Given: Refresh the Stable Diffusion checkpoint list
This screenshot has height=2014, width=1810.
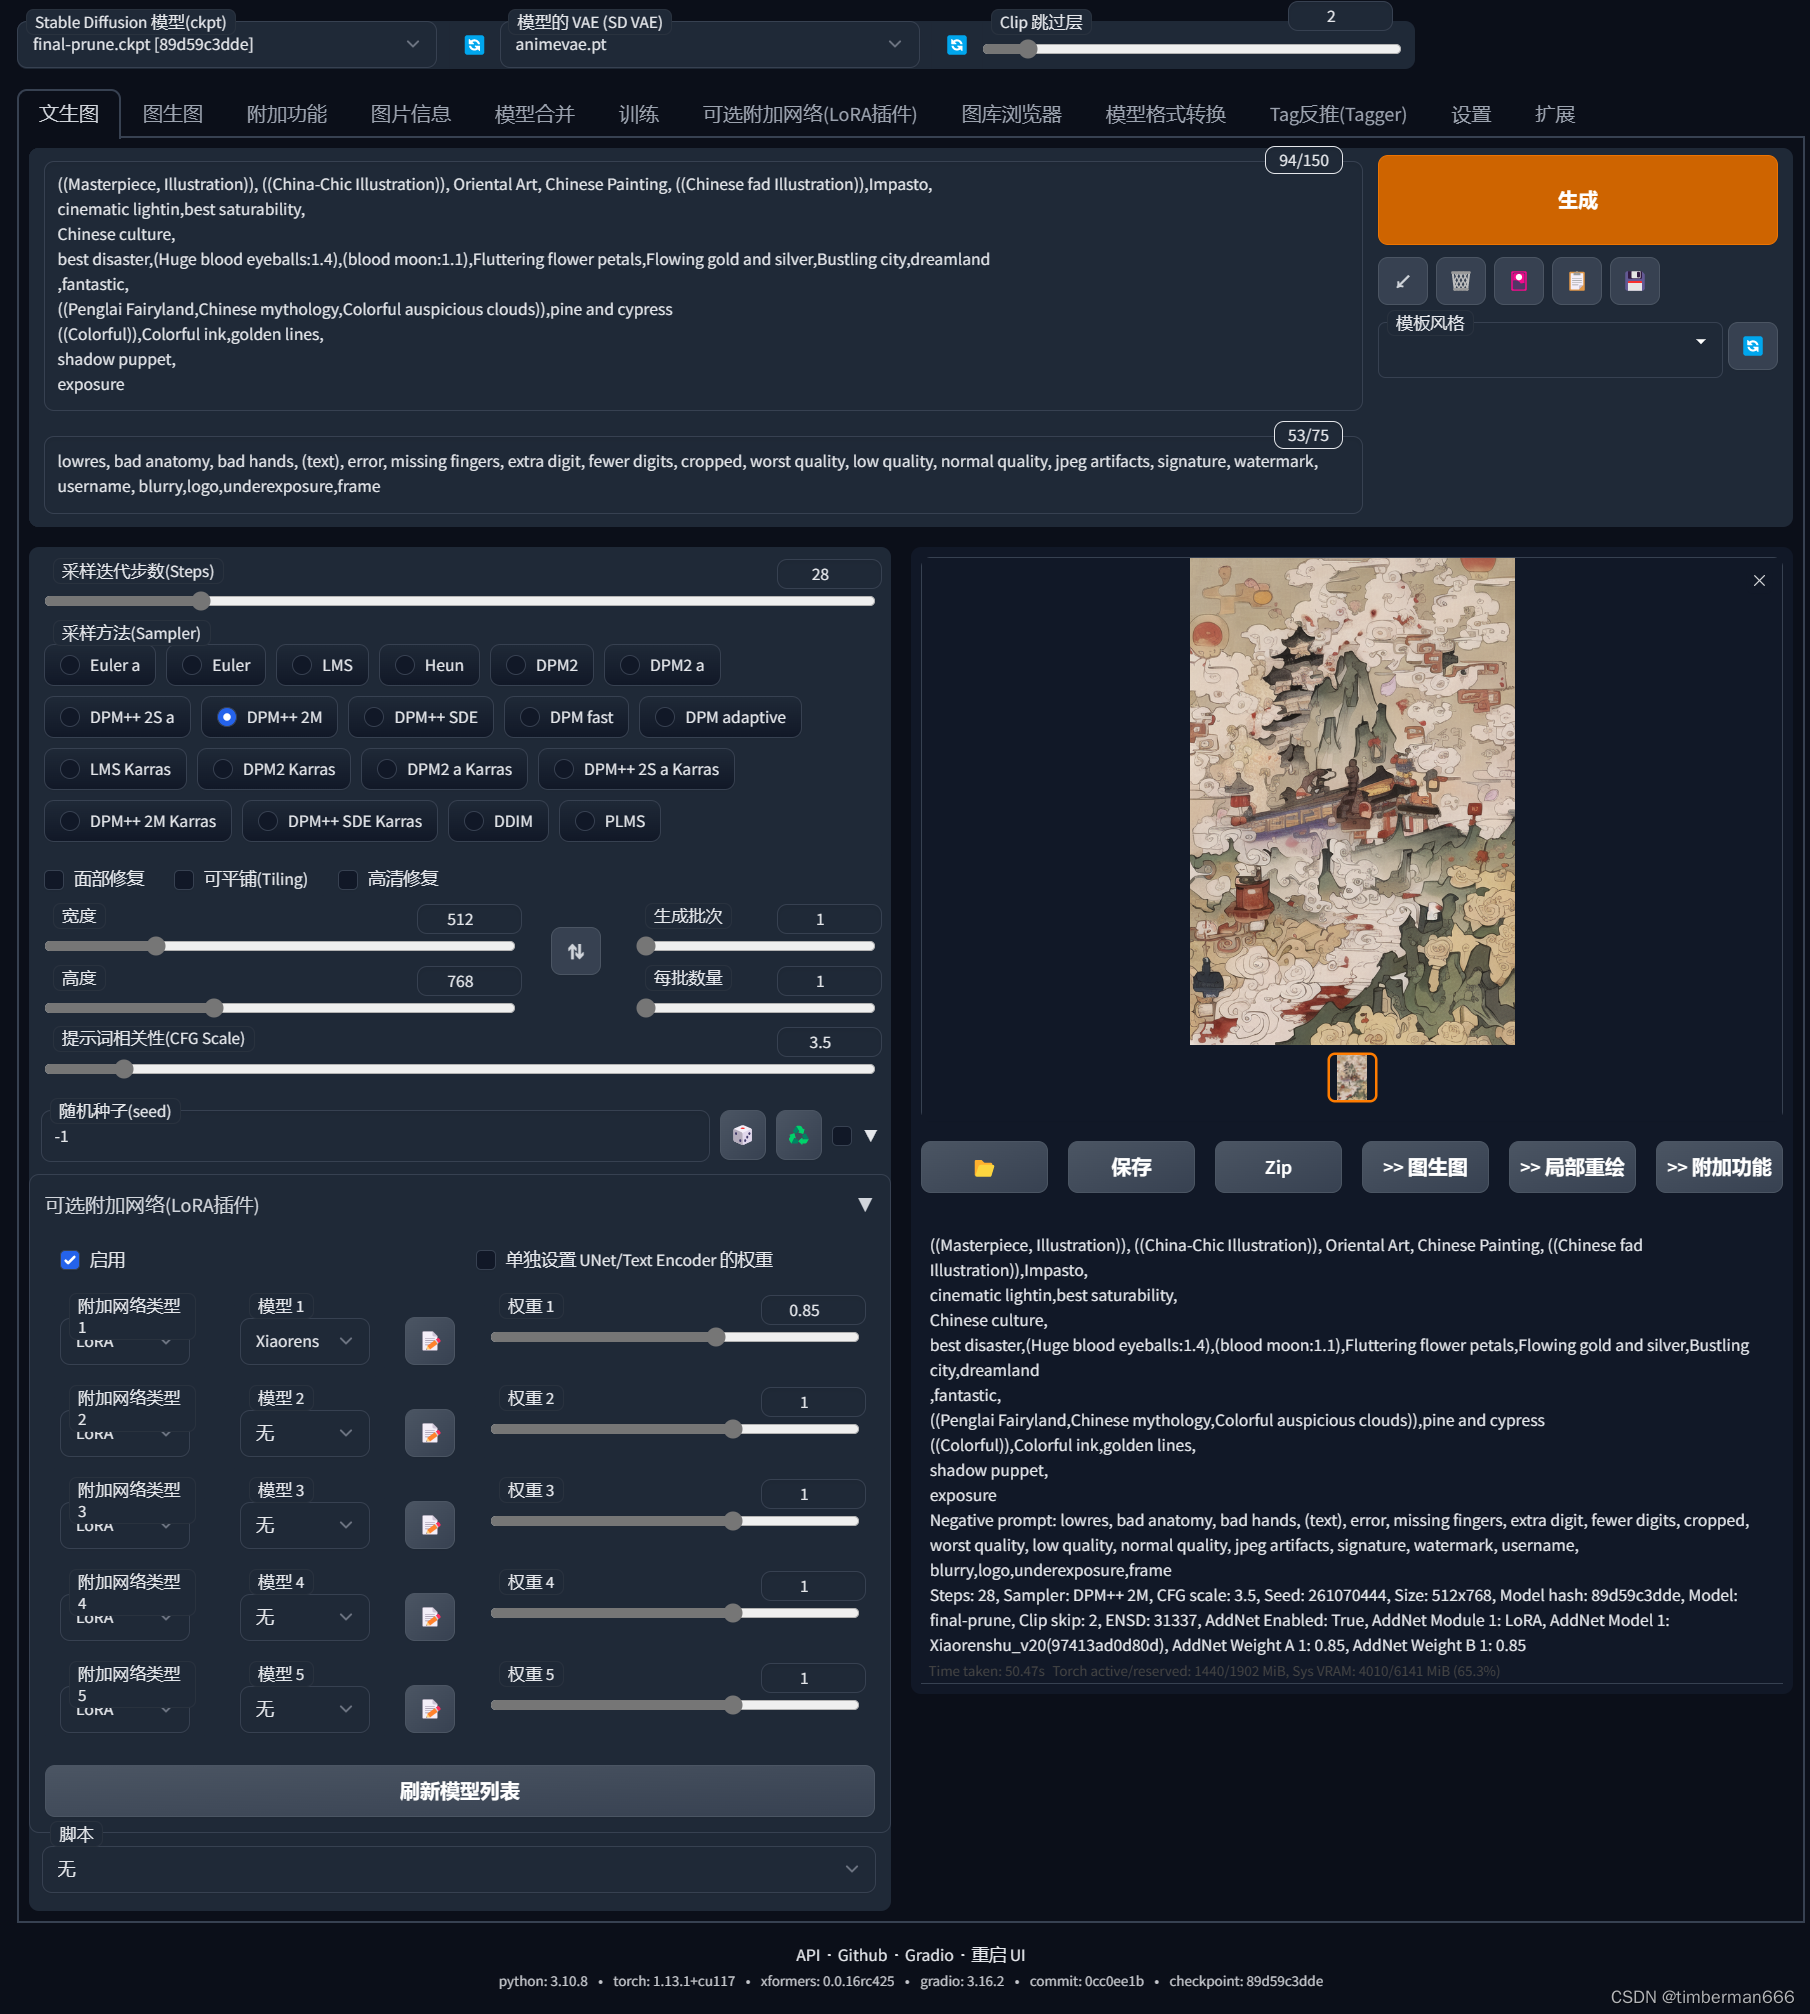Looking at the screenshot, I should (474, 45).
